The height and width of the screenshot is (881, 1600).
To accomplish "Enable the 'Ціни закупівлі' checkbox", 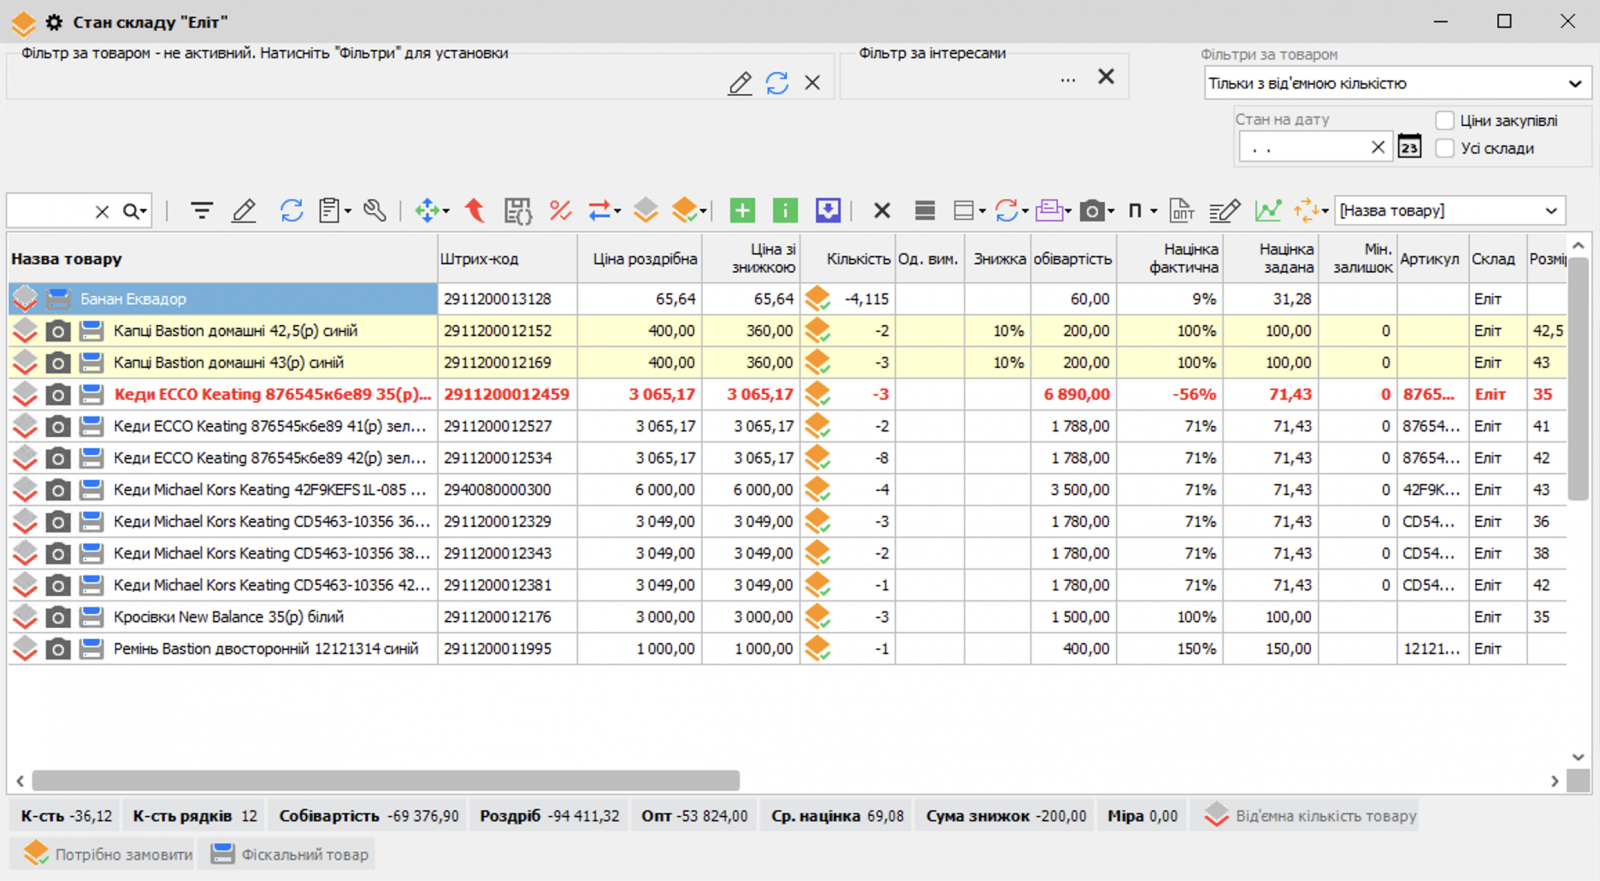I will point(1445,121).
